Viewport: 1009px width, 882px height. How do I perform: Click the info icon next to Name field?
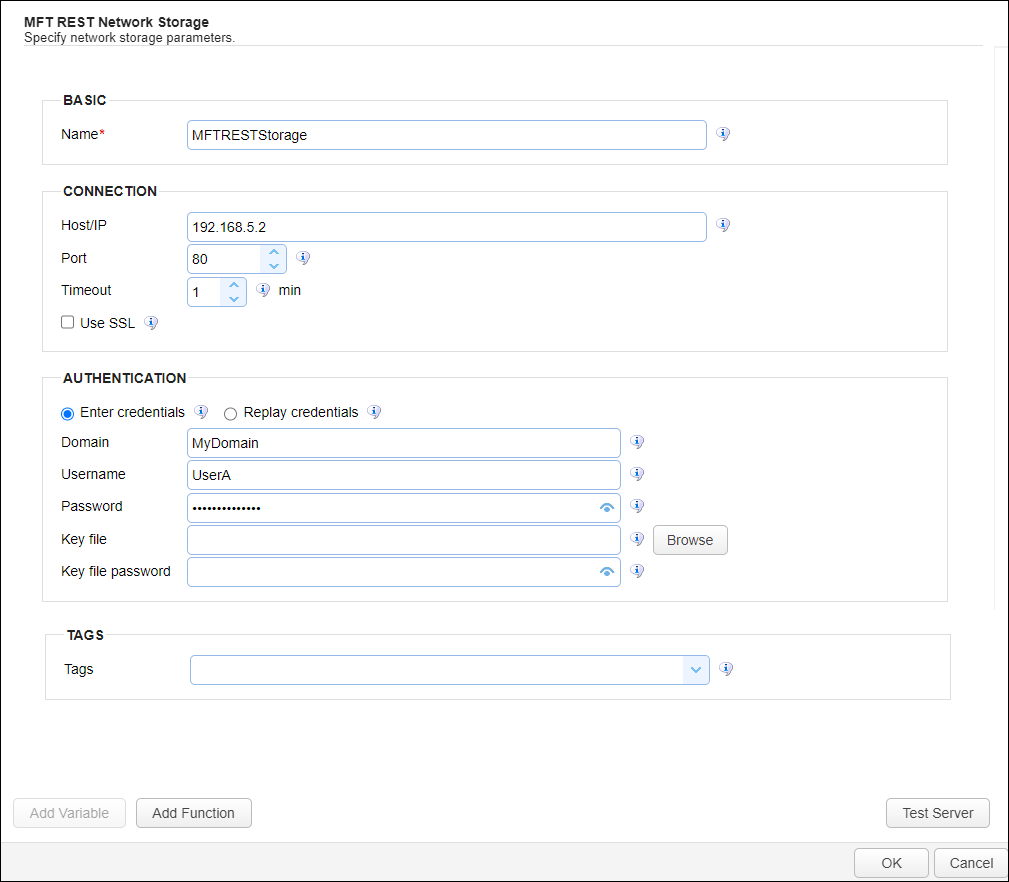click(x=723, y=134)
